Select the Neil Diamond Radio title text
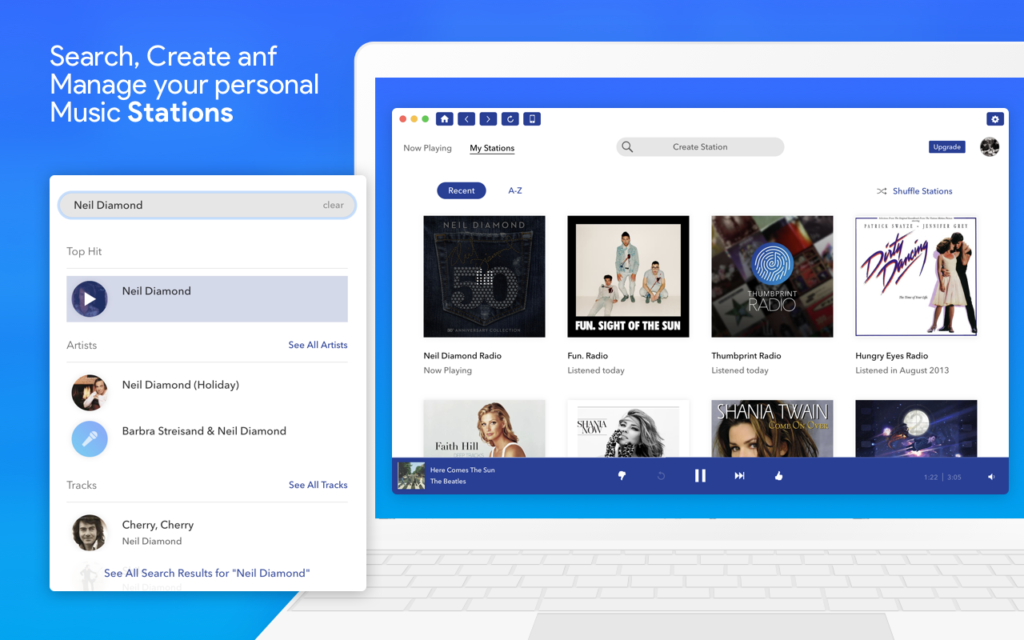 (462, 356)
